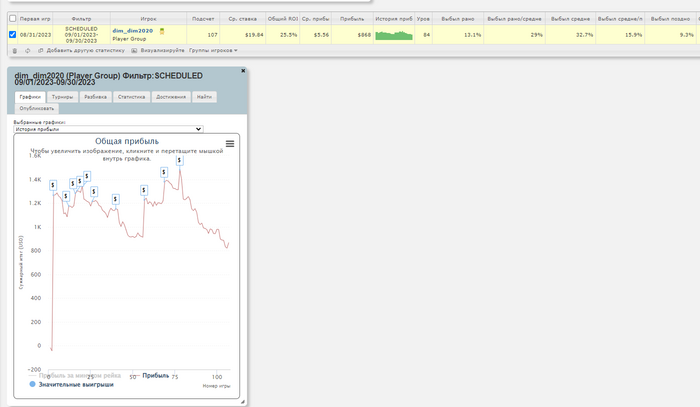Open the 'Достижения' tab

point(171,97)
